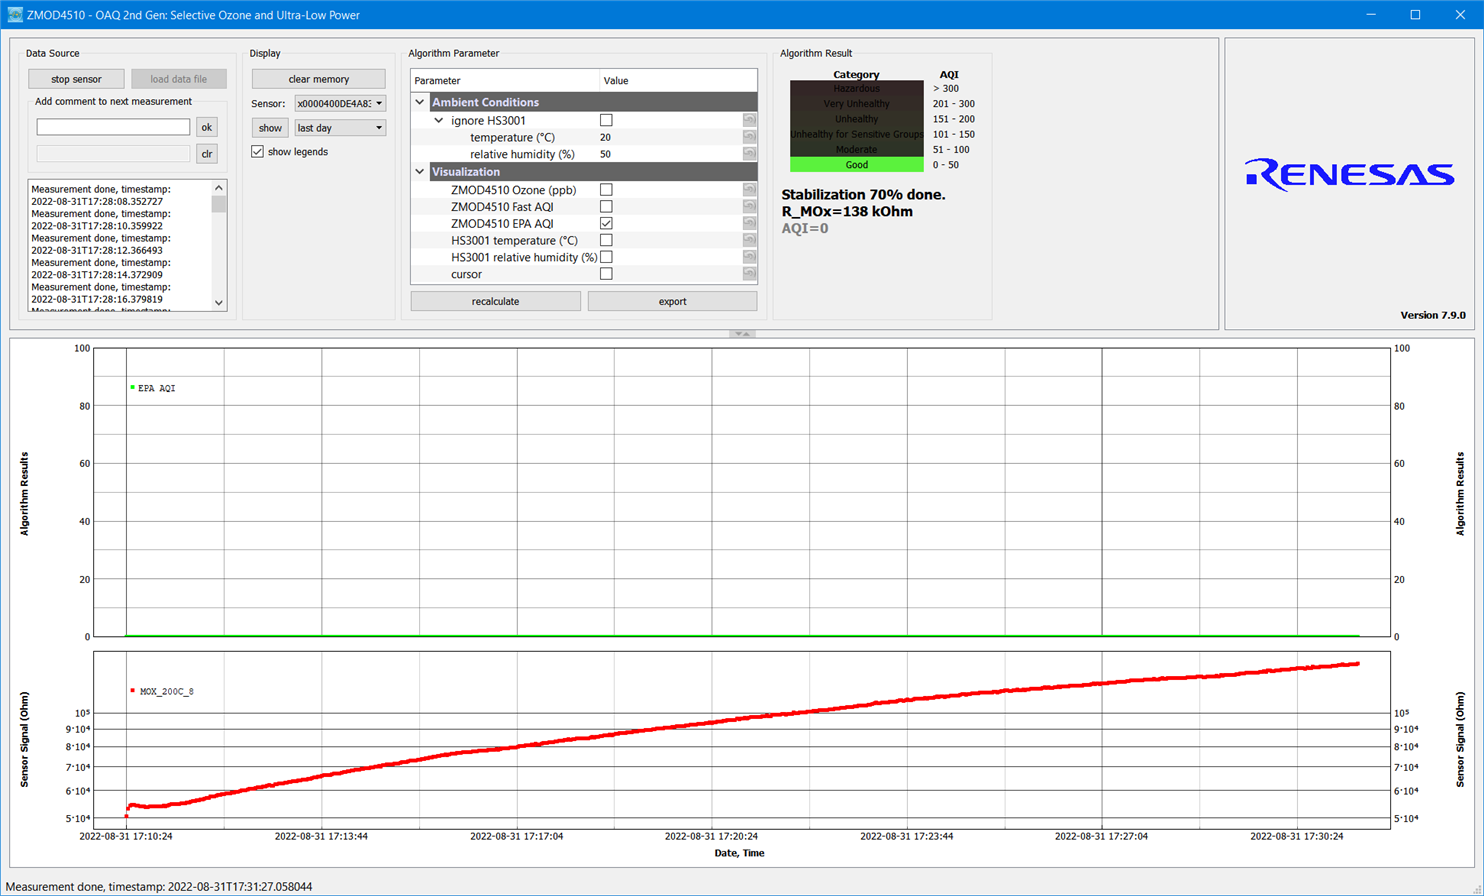This screenshot has width=1484, height=896.
Task: Click the comment text input field
Action: pos(113,127)
